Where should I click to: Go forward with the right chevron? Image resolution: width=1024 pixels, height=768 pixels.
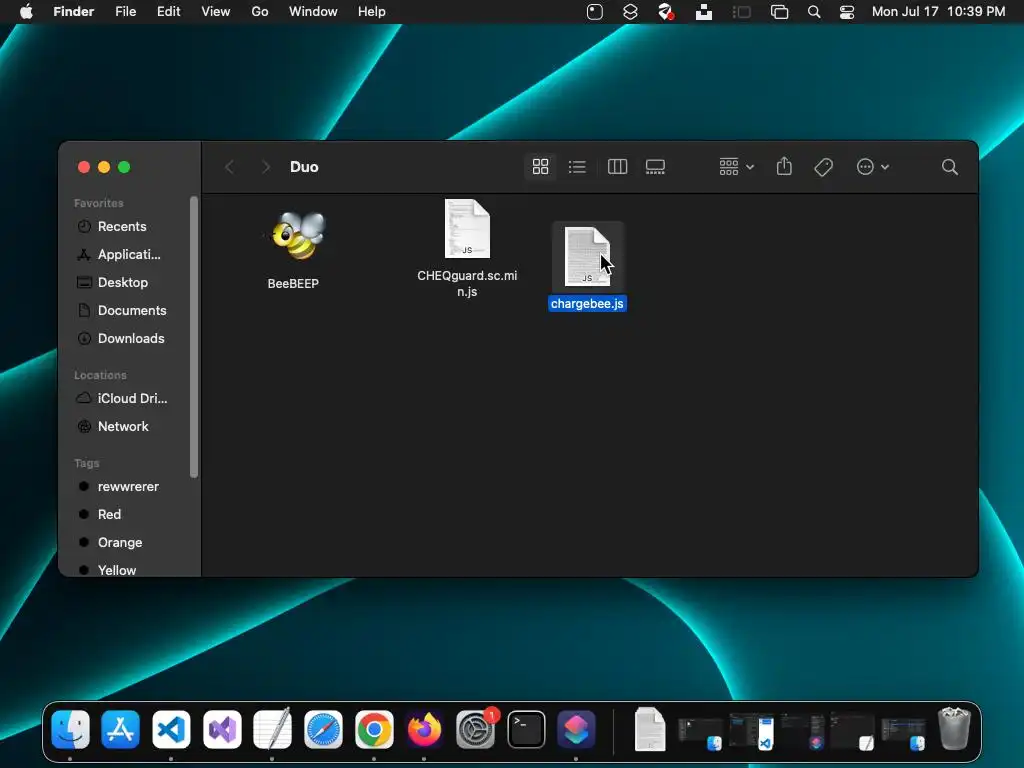[x=265, y=167]
